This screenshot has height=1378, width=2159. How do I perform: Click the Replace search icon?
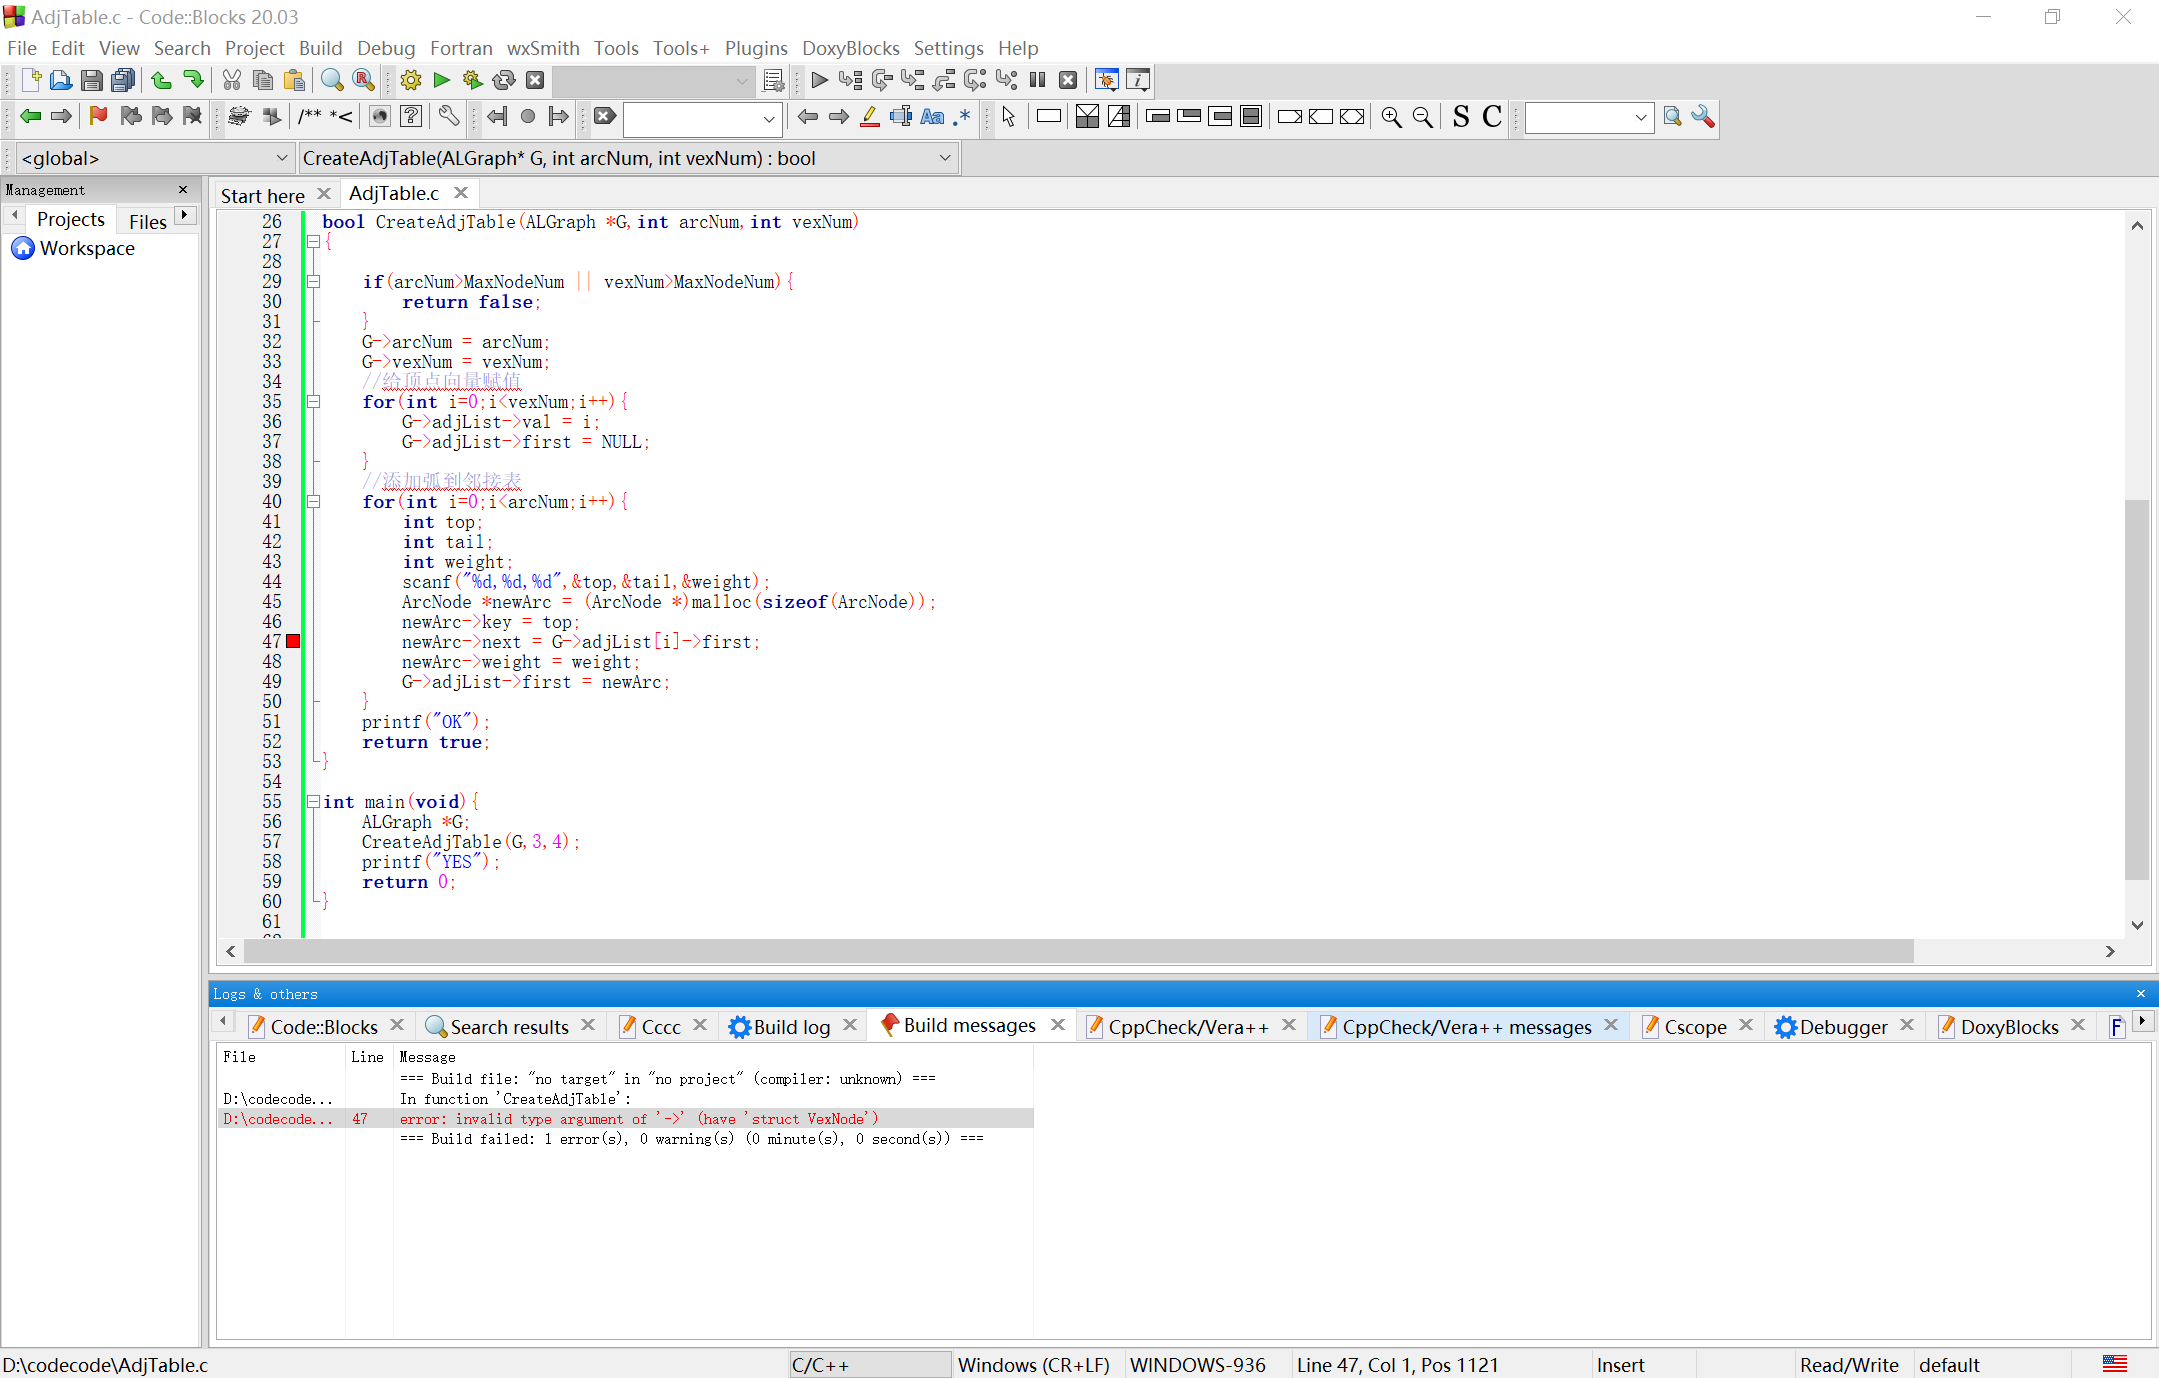(364, 81)
